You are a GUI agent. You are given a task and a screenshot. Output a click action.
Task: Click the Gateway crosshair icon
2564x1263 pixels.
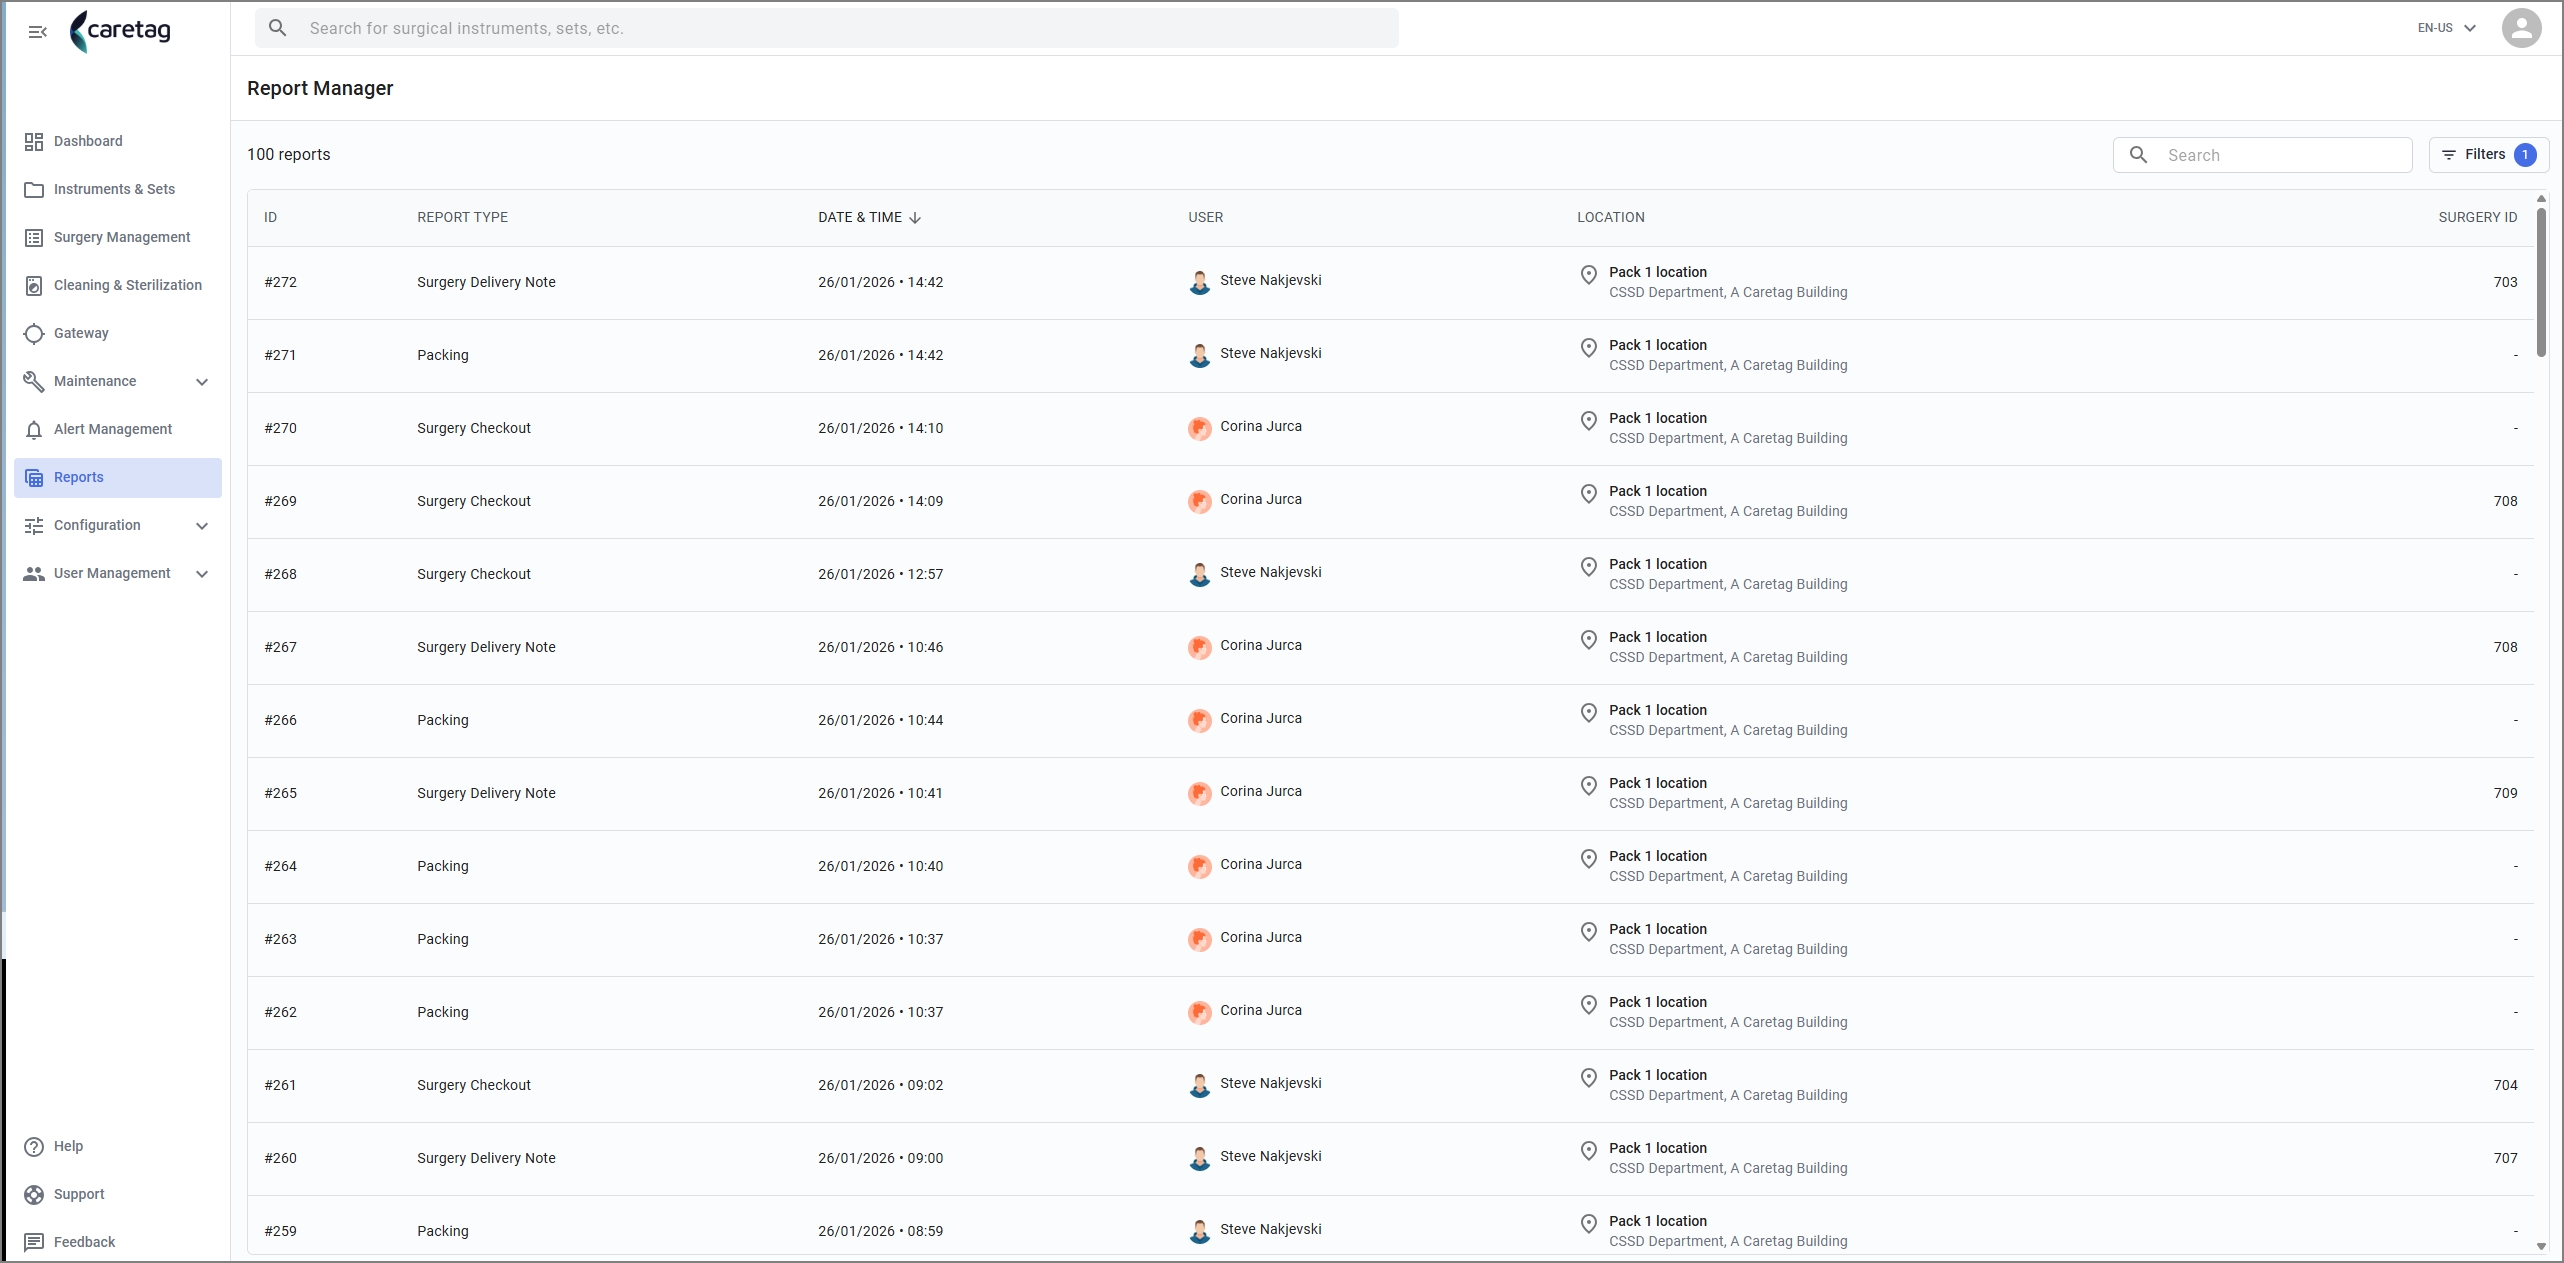(x=34, y=334)
